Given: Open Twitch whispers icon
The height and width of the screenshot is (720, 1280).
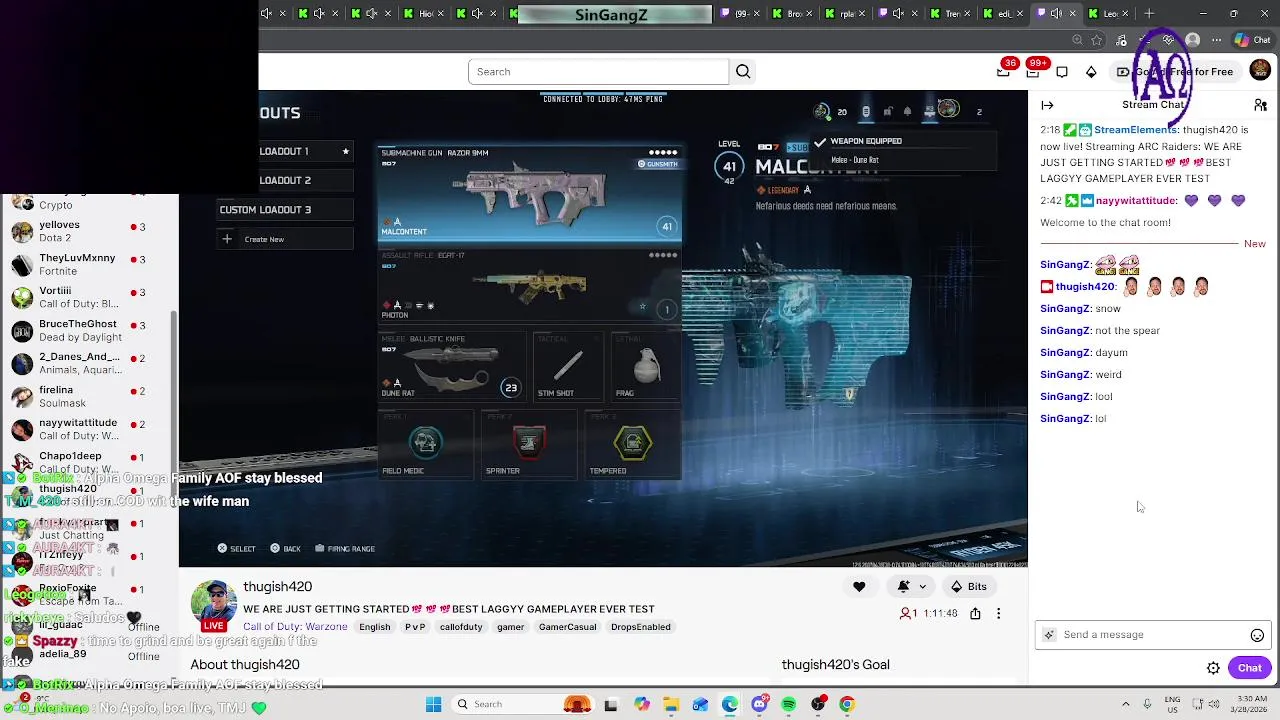Looking at the screenshot, I should pyautogui.click(x=1062, y=72).
